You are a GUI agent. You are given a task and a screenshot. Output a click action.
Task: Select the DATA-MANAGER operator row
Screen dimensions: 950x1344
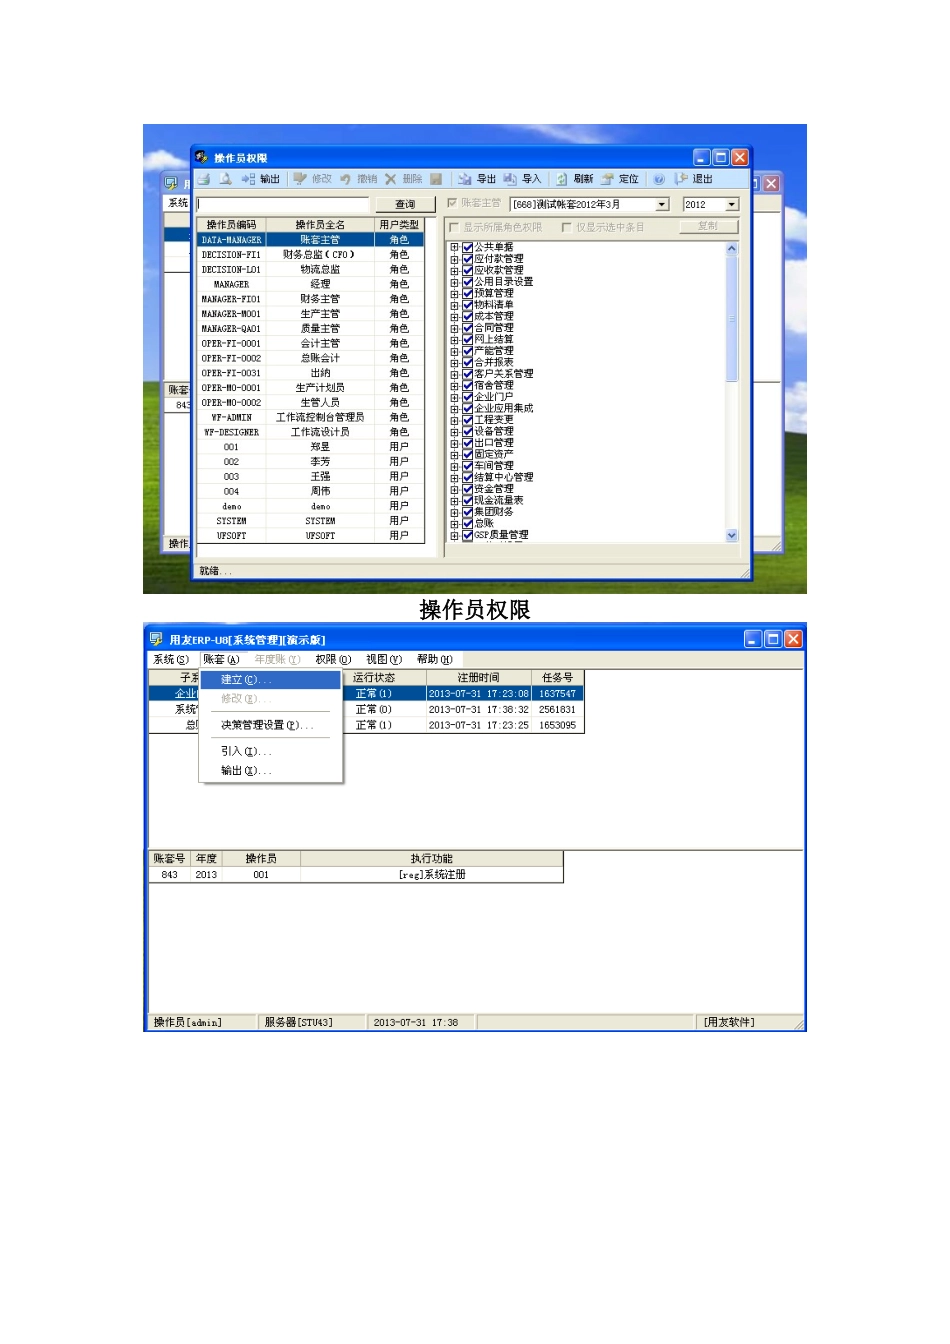point(310,240)
